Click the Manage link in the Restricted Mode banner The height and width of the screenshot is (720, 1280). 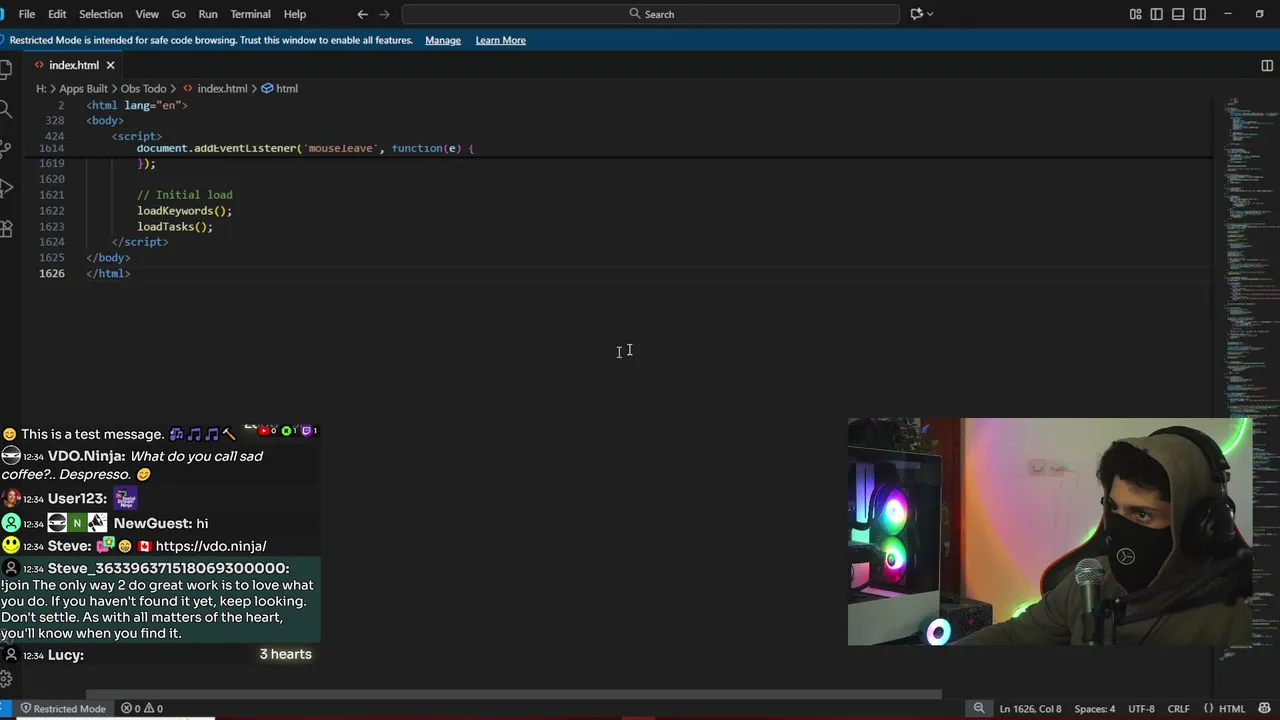click(x=443, y=40)
